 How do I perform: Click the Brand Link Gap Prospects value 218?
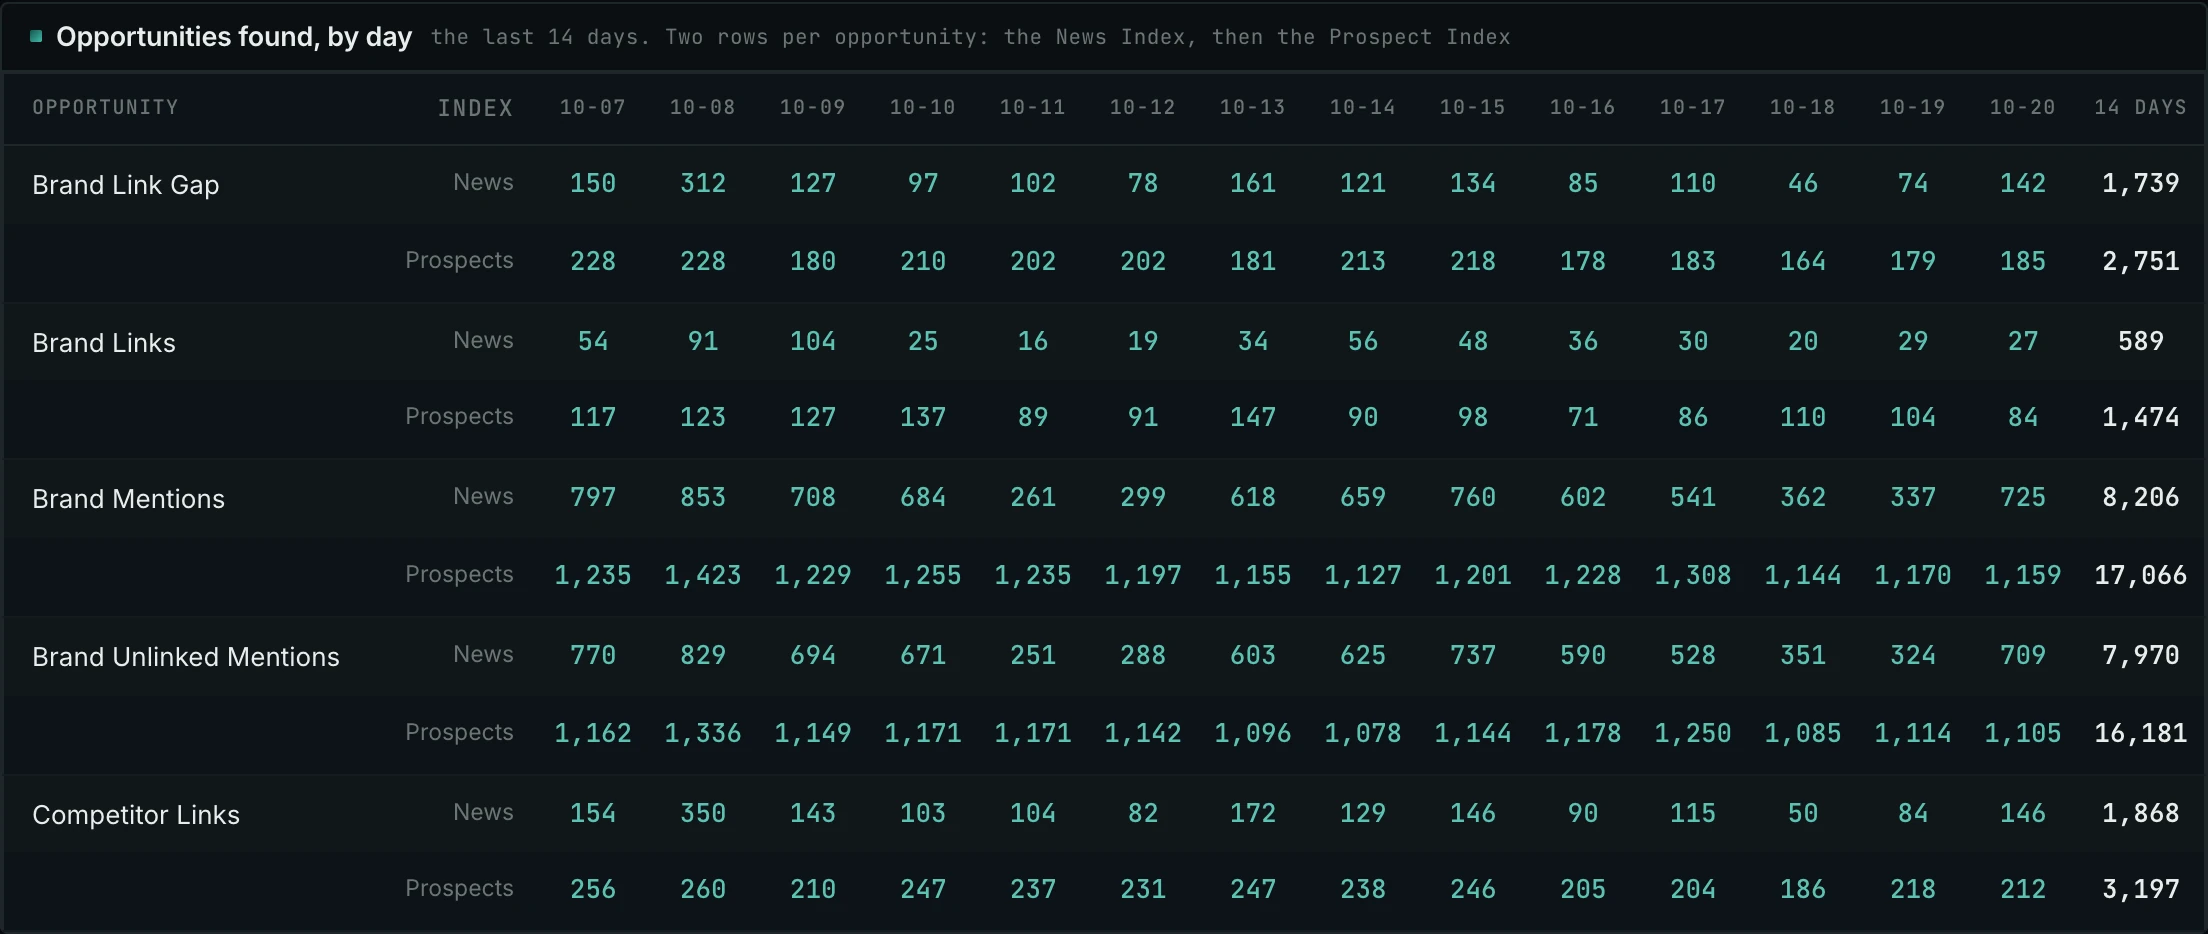[1473, 261]
